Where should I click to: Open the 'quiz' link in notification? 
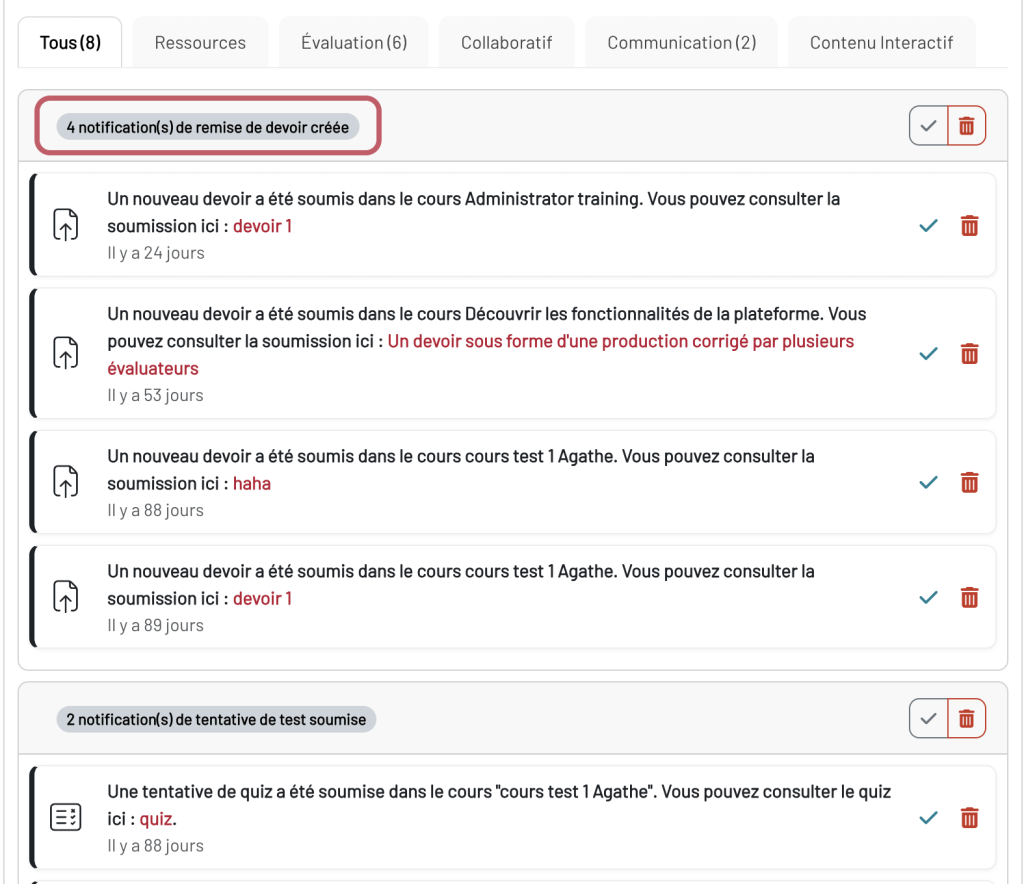pos(156,819)
